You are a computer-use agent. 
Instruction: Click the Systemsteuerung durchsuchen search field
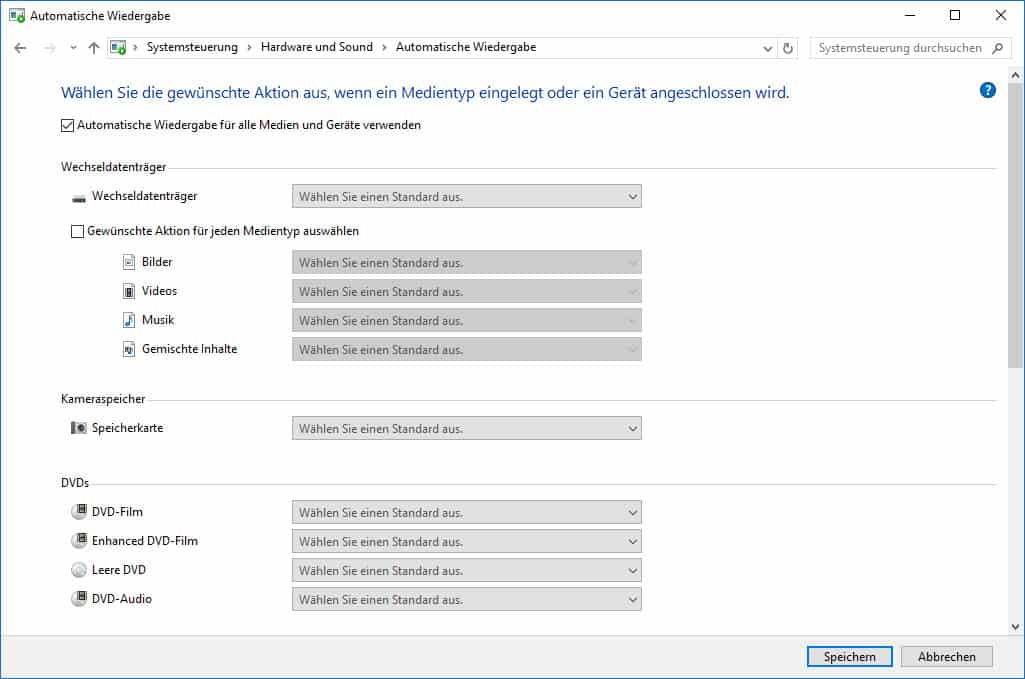tap(900, 48)
